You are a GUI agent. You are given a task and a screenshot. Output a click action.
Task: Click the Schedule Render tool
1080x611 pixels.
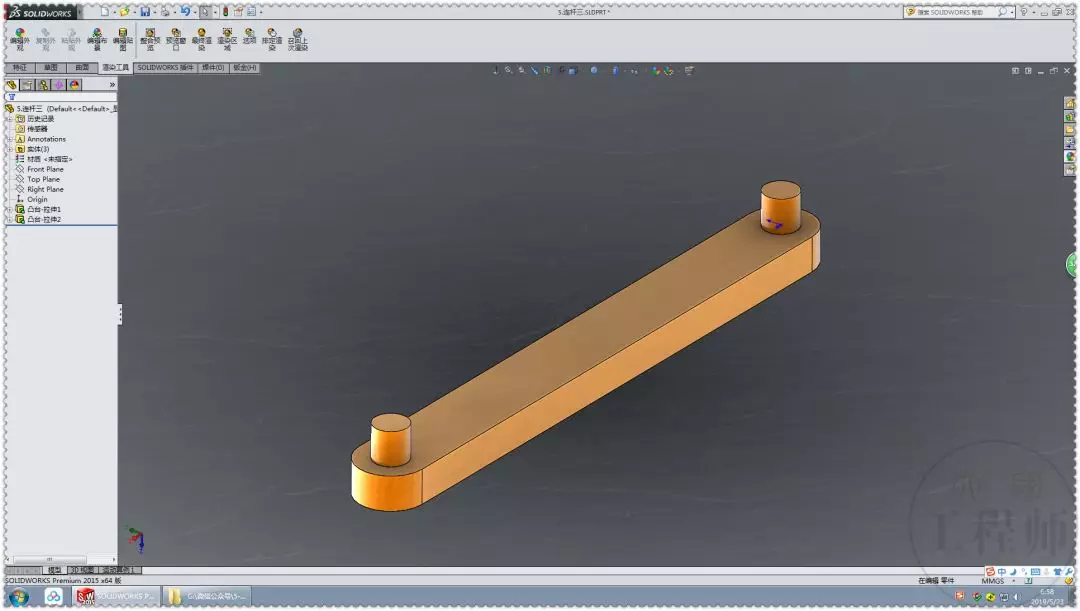pos(272,39)
